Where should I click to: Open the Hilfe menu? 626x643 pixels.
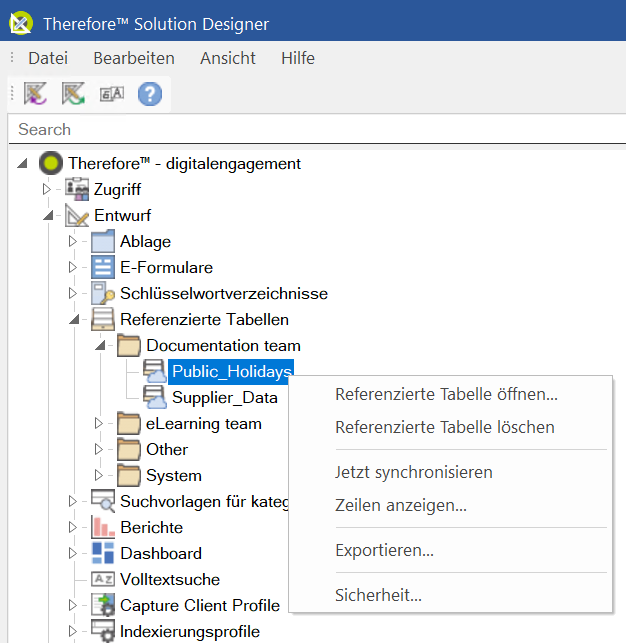(x=298, y=58)
